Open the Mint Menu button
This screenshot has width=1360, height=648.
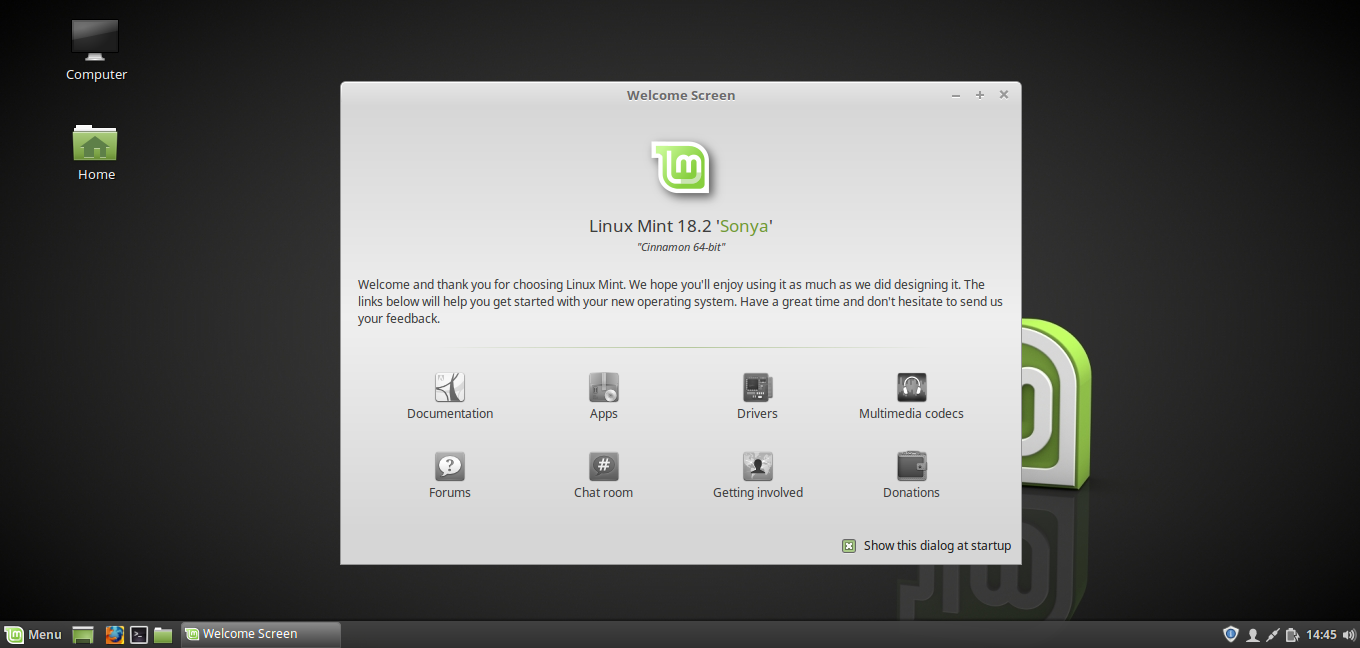(x=33, y=634)
